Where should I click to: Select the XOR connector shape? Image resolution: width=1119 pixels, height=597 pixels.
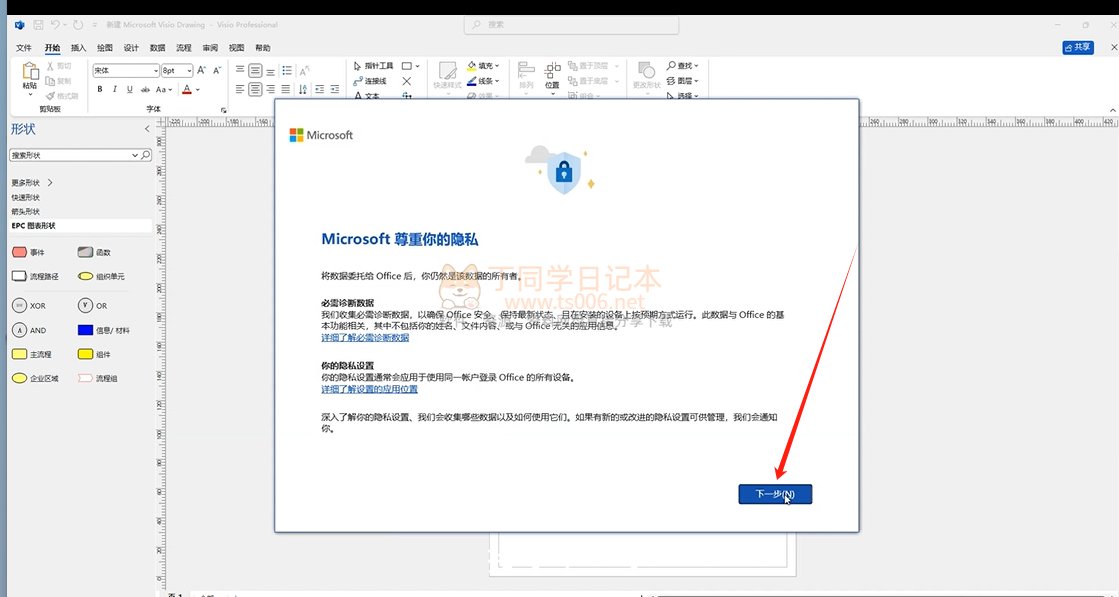click(x=29, y=305)
